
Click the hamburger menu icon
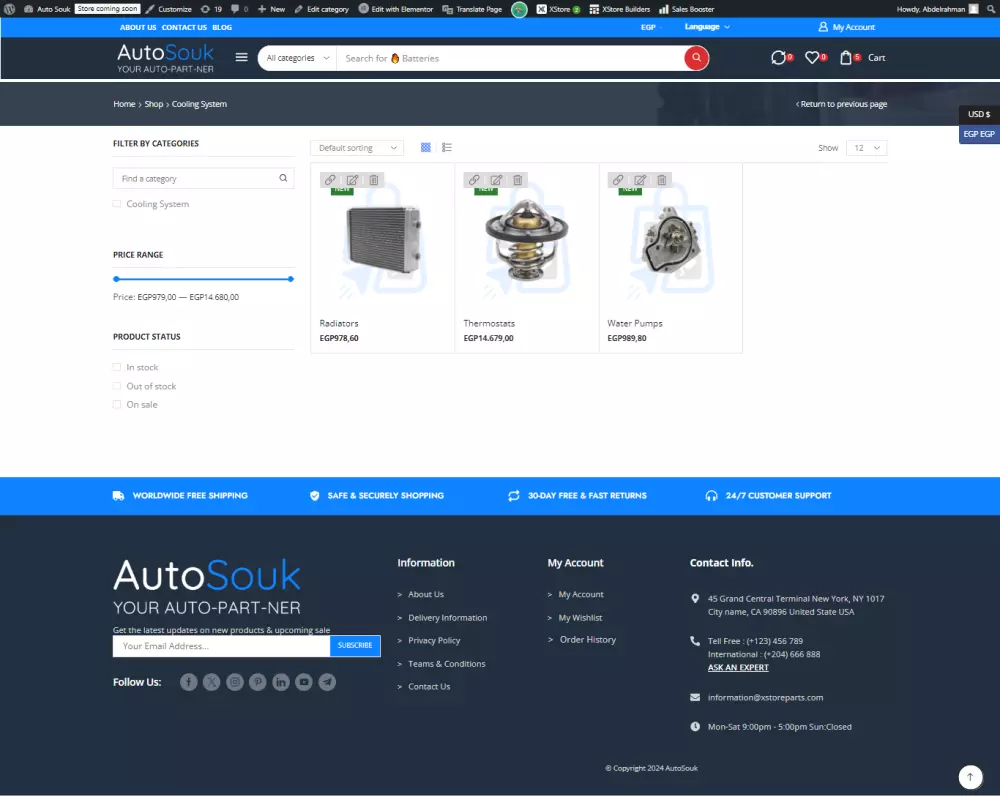pyautogui.click(x=241, y=57)
